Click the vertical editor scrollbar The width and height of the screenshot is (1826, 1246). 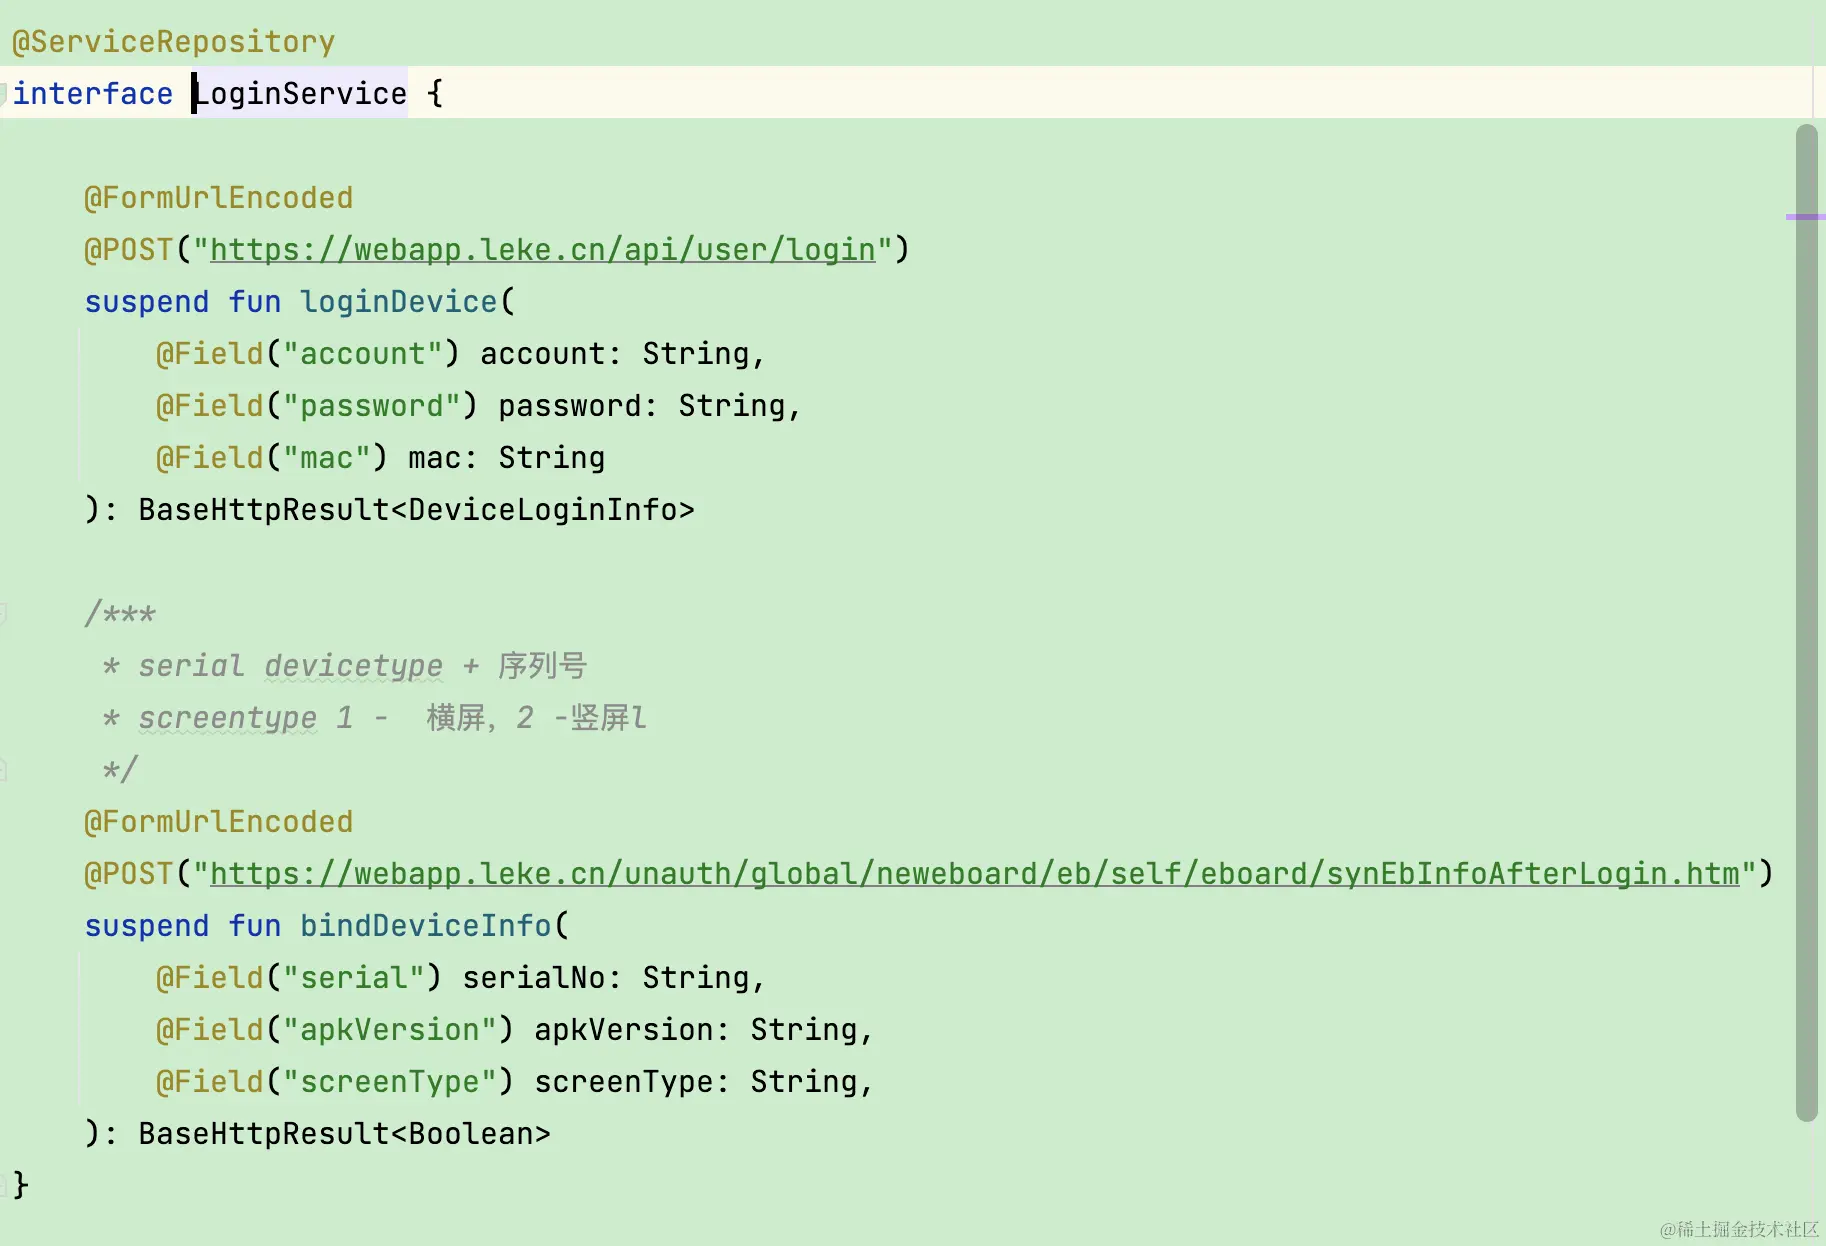(1806, 622)
